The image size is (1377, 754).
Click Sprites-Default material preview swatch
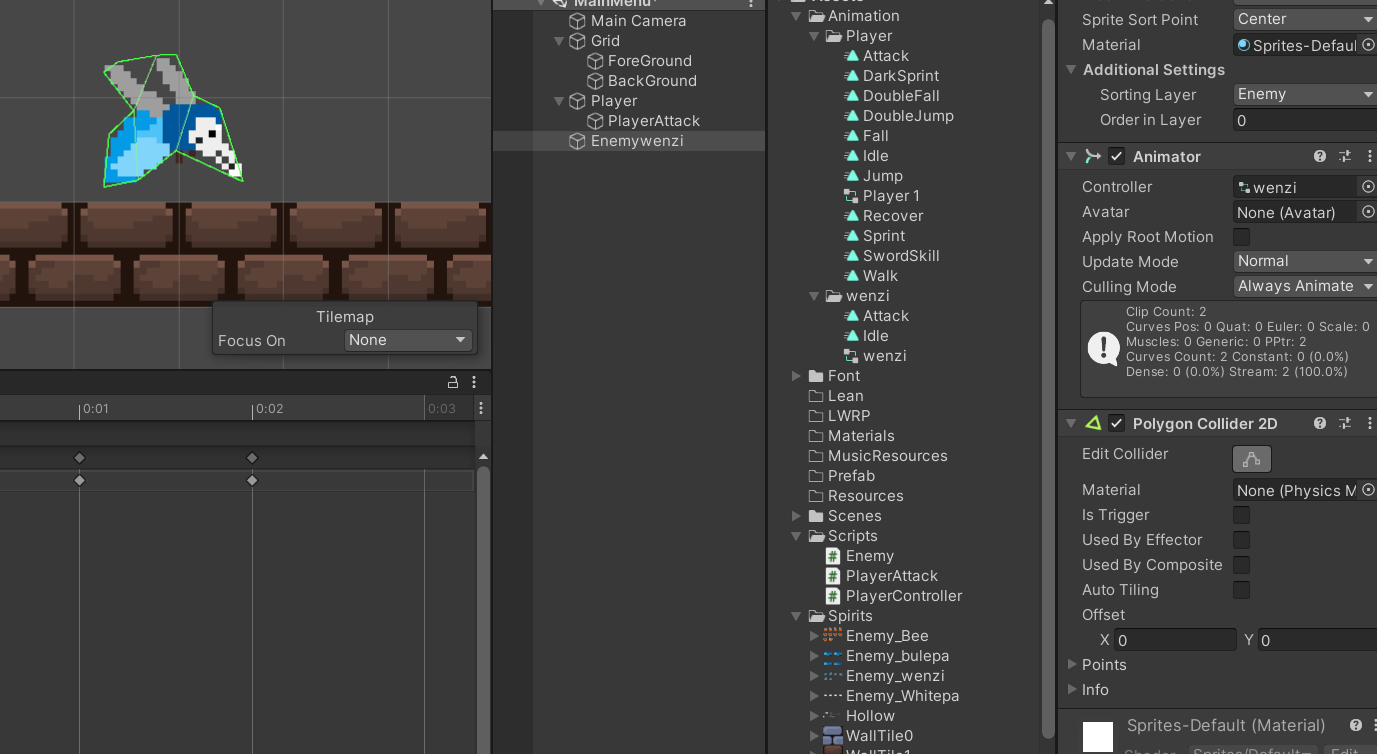[1098, 737]
